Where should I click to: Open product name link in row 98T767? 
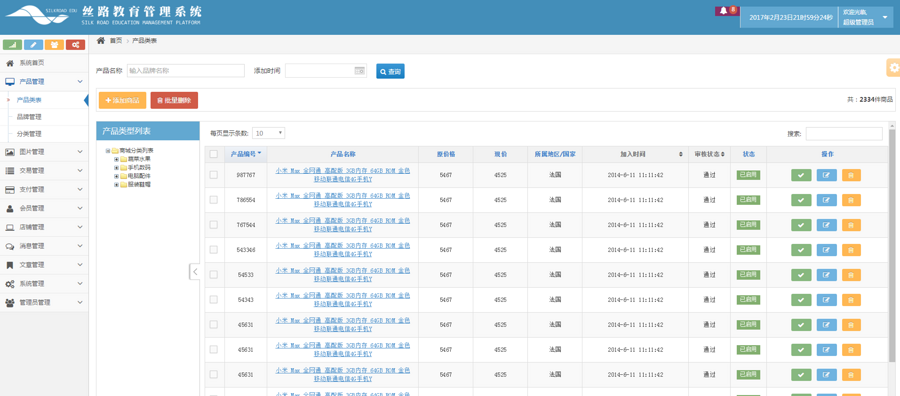[343, 175]
